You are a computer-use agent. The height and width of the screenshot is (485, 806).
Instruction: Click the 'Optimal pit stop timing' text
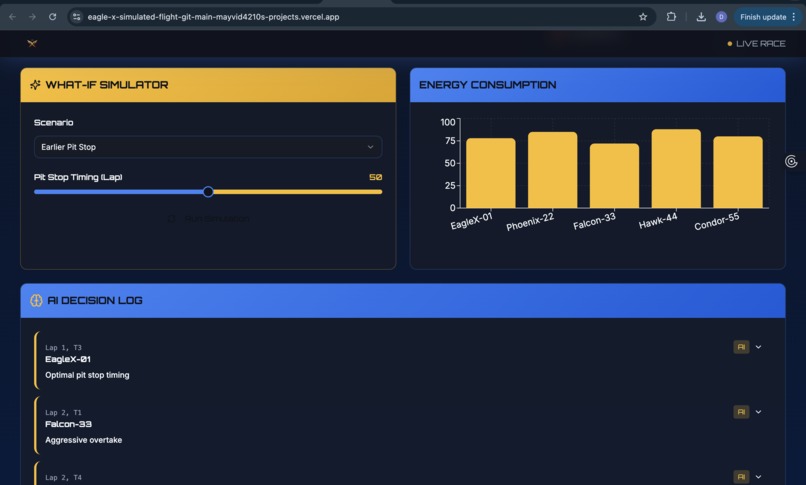coord(87,375)
